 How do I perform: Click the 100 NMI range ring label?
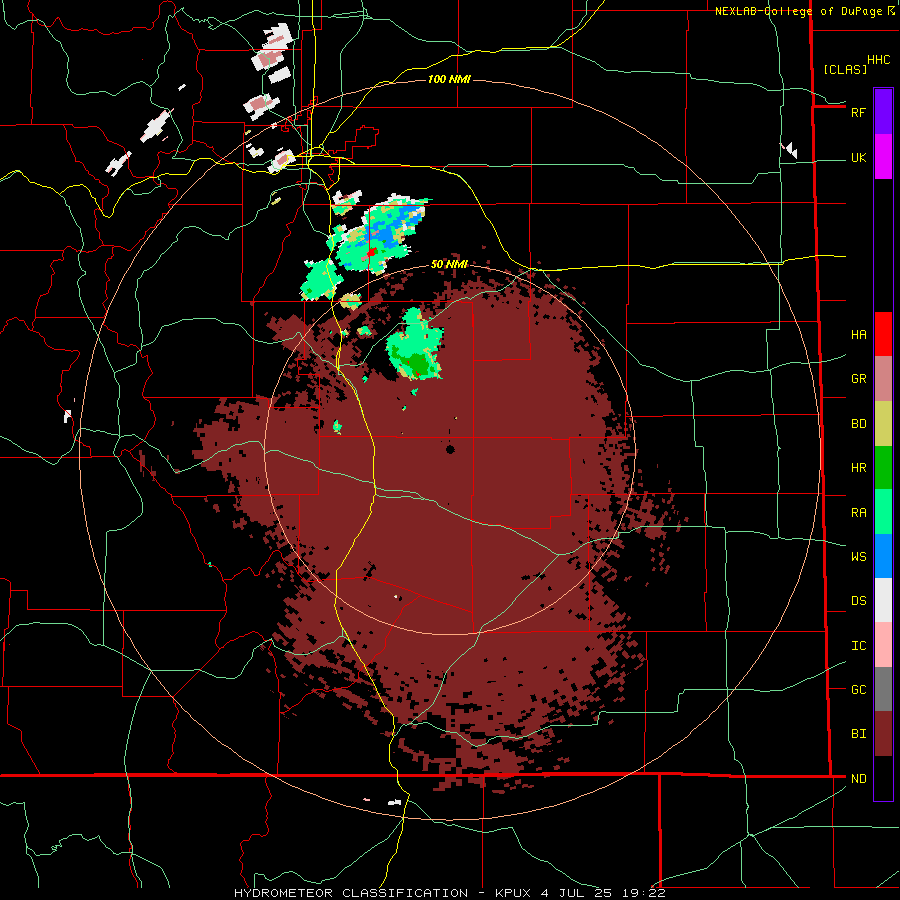[x=449, y=79]
